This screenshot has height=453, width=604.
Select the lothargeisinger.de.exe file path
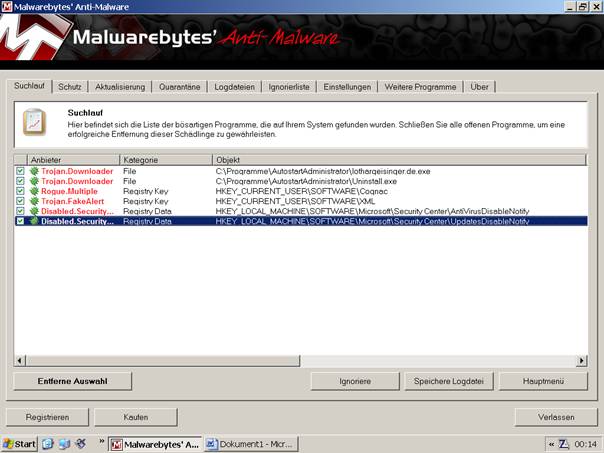point(323,171)
